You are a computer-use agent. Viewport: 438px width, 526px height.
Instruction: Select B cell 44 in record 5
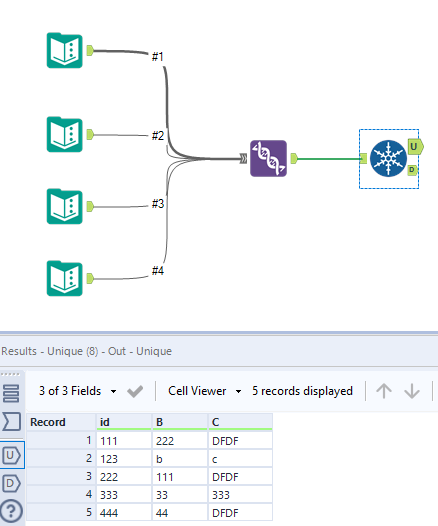[x=180, y=513]
